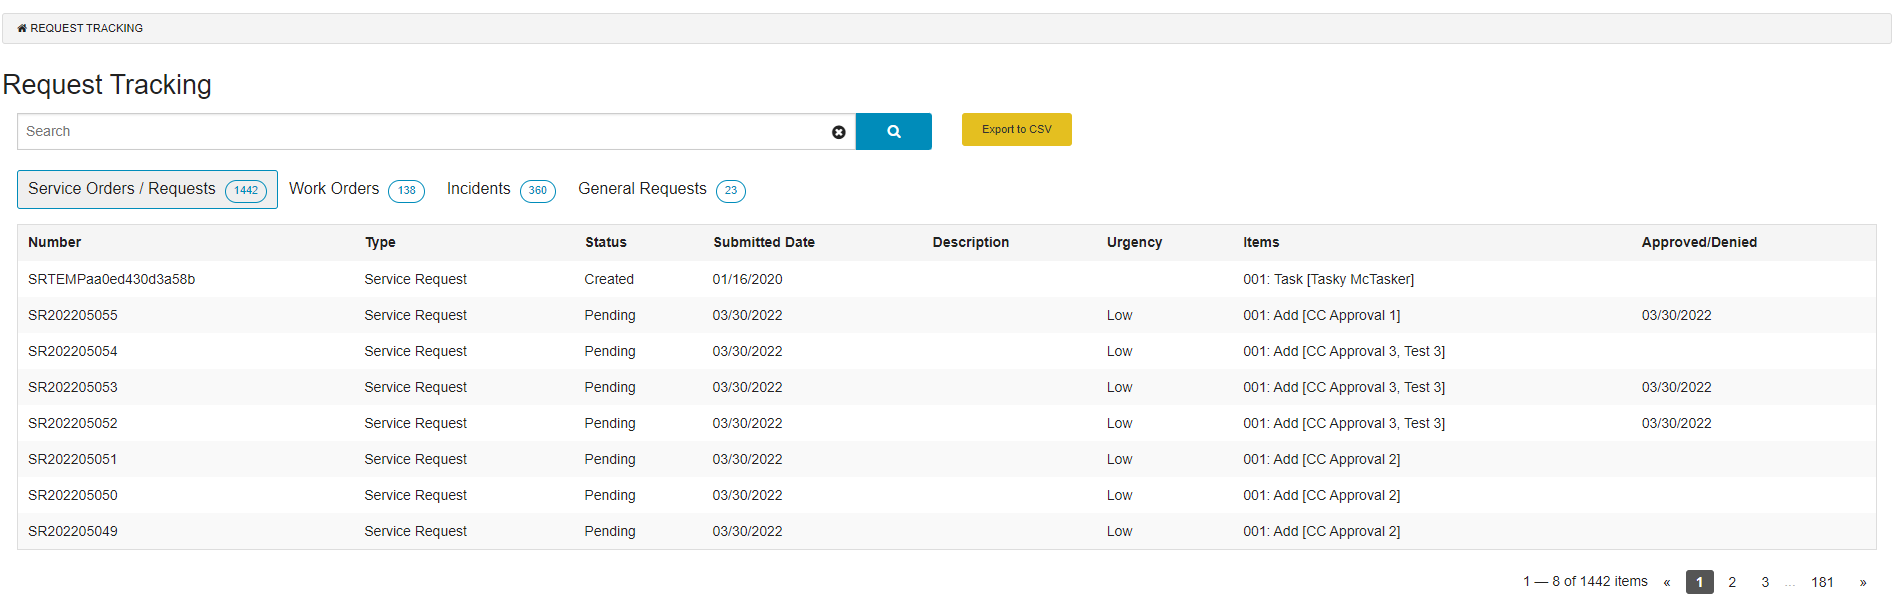Open request SRTEMPaa0ed430d3a58b

(x=111, y=279)
